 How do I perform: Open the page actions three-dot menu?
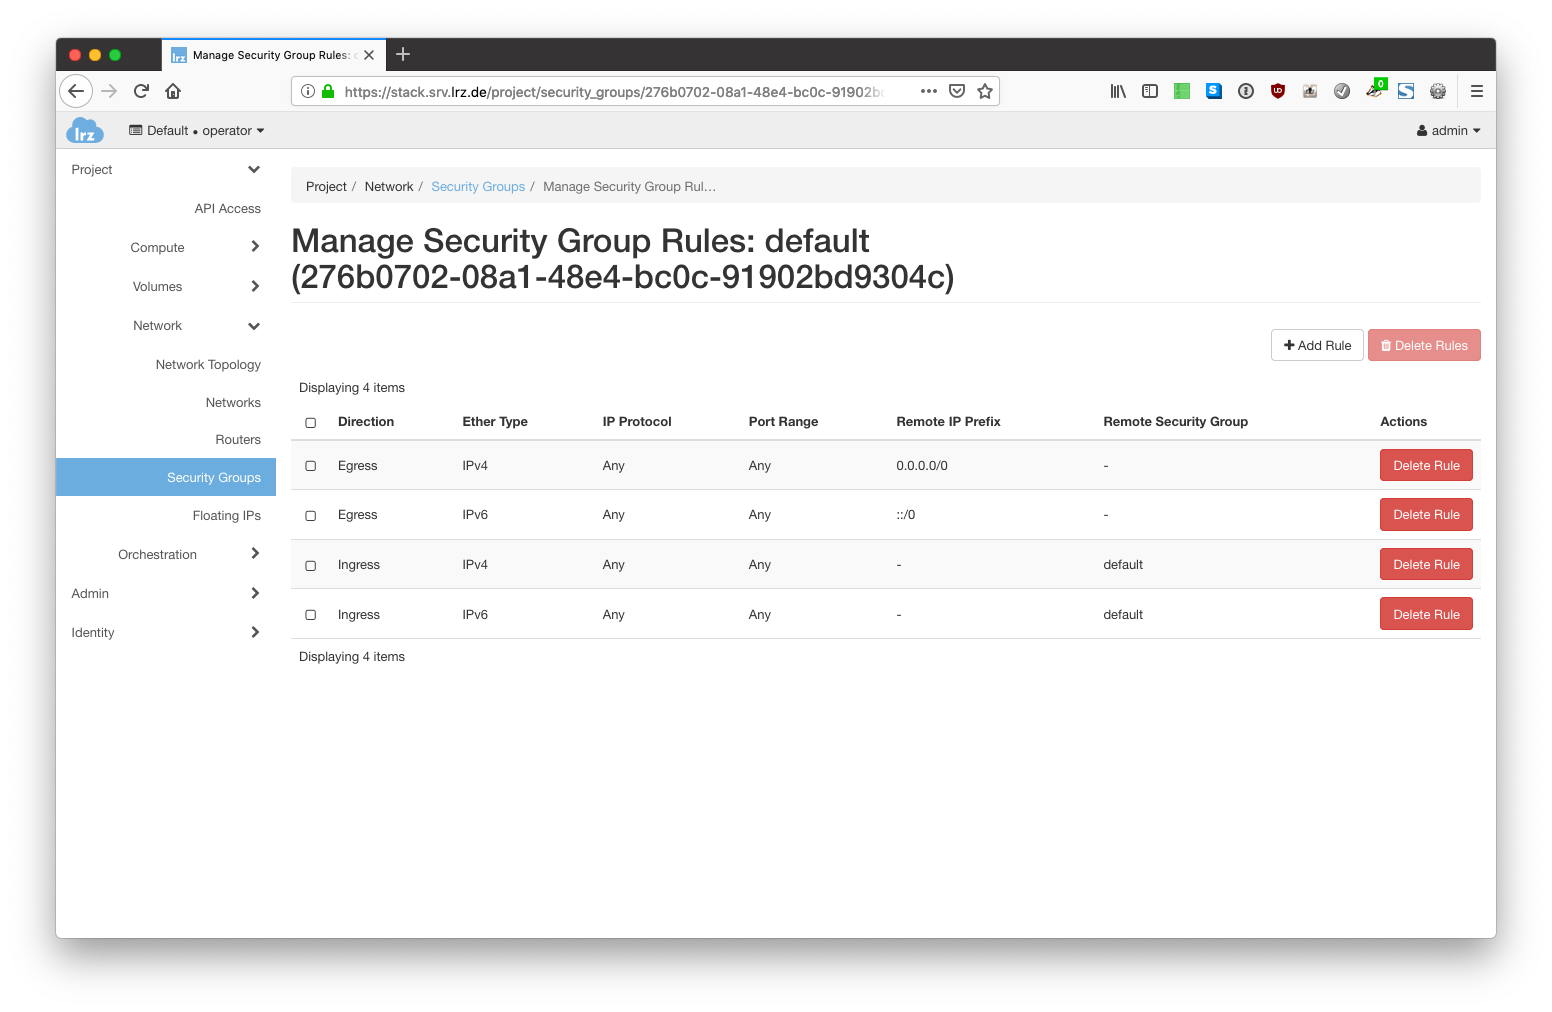929,91
